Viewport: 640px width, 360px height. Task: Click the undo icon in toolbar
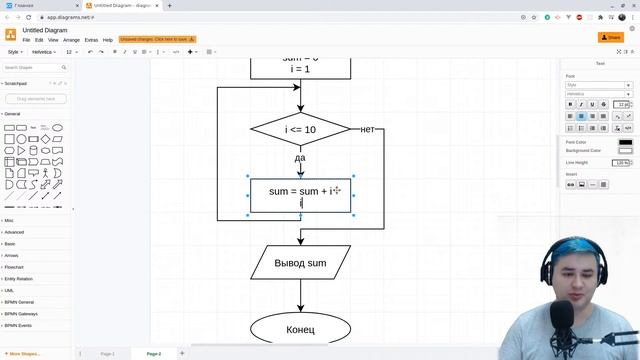pyautogui.click(x=90, y=52)
